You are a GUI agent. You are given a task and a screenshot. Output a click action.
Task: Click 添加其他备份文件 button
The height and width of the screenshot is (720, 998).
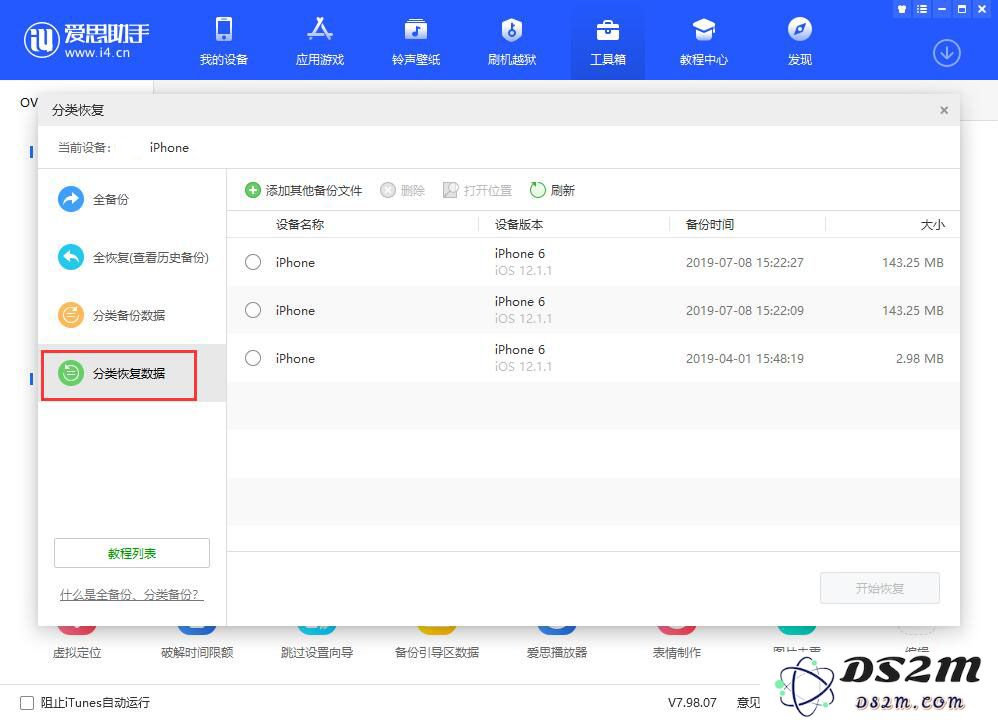[304, 190]
